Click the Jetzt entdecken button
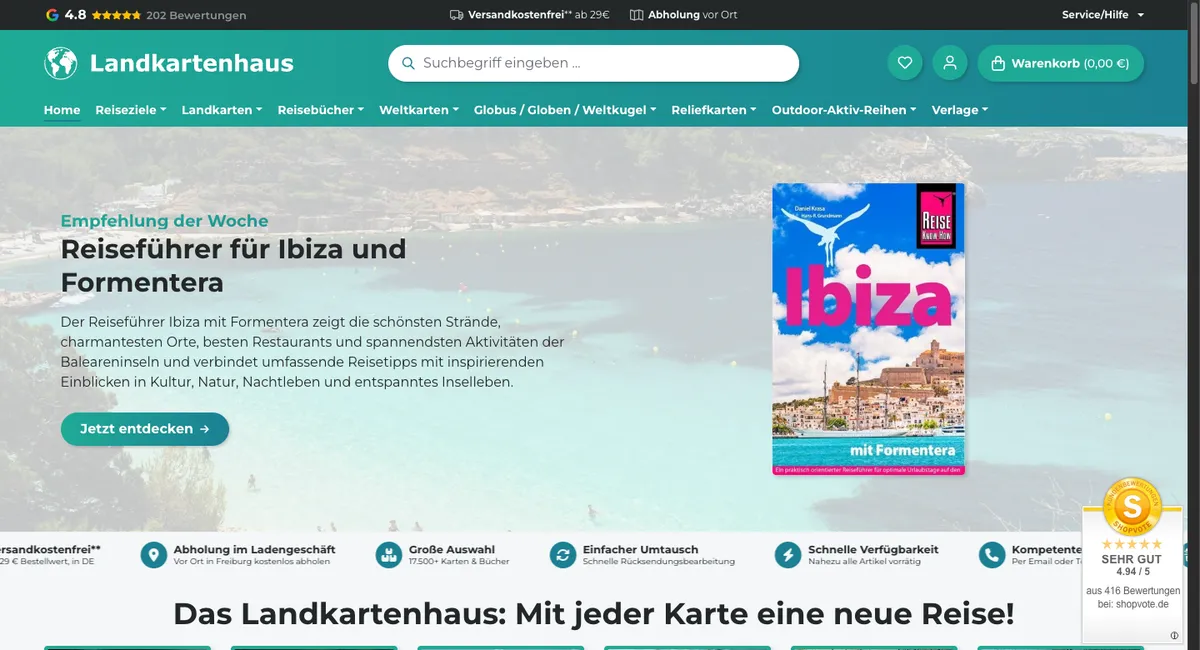 [145, 429]
